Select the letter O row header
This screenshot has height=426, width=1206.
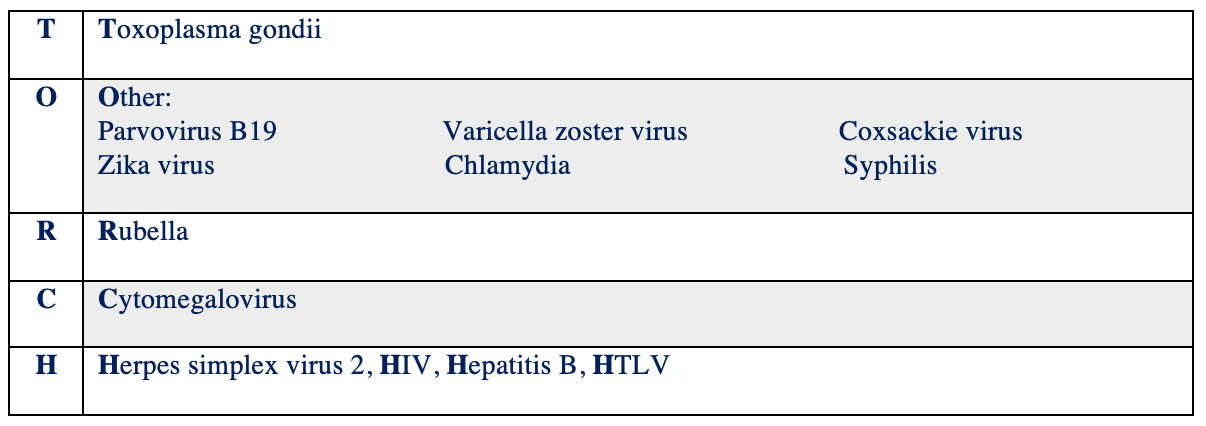[x=46, y=100]
